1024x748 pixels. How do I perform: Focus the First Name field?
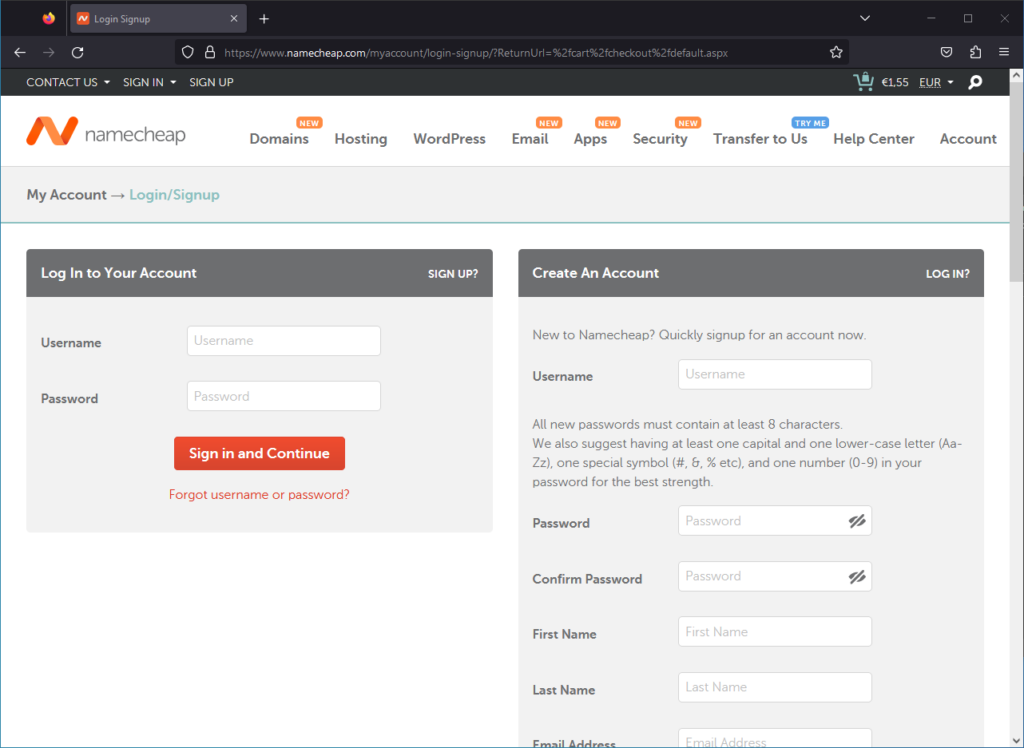coord(775,632)
